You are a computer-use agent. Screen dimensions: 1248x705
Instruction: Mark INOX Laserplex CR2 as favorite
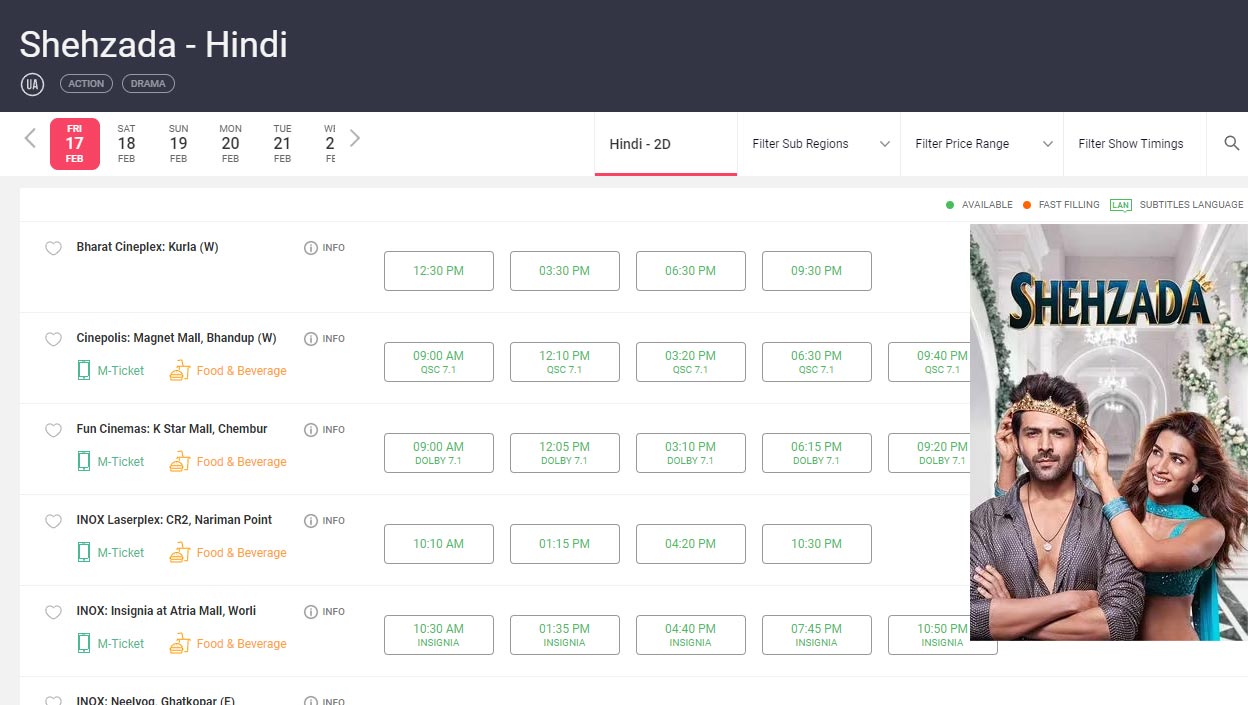(x=53, y=521)
